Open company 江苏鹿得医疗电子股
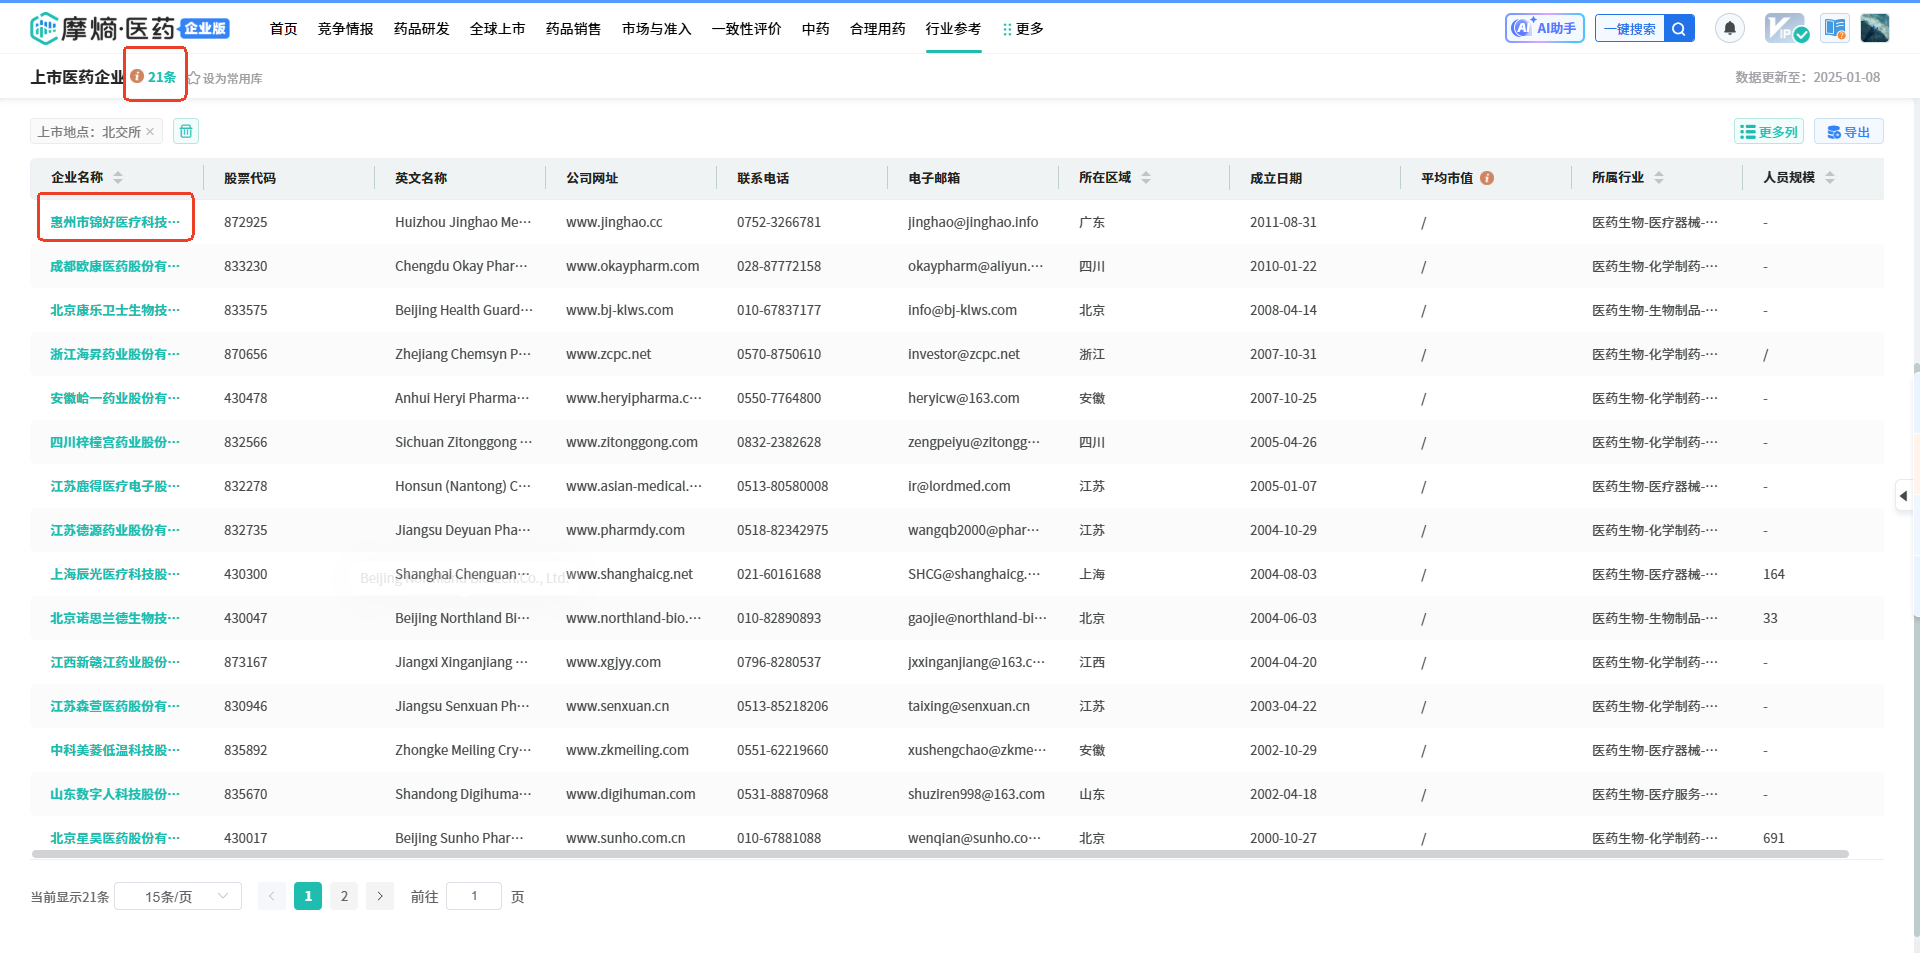Viewport: 1920px width, 953px height. tap(115, 486)
